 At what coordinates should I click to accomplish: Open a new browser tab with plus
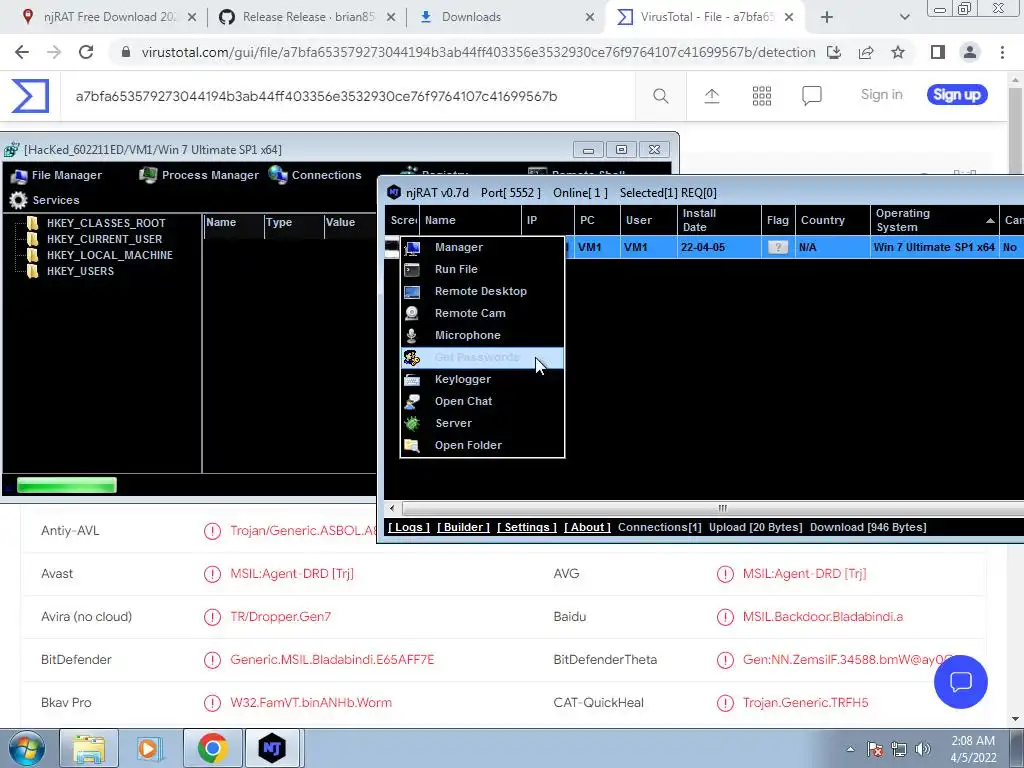827,17
